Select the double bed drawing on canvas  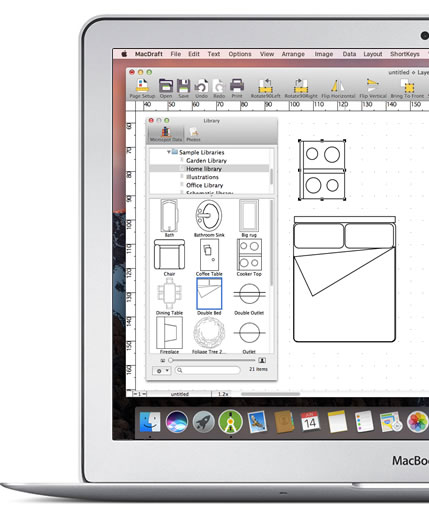pos(344,279)
